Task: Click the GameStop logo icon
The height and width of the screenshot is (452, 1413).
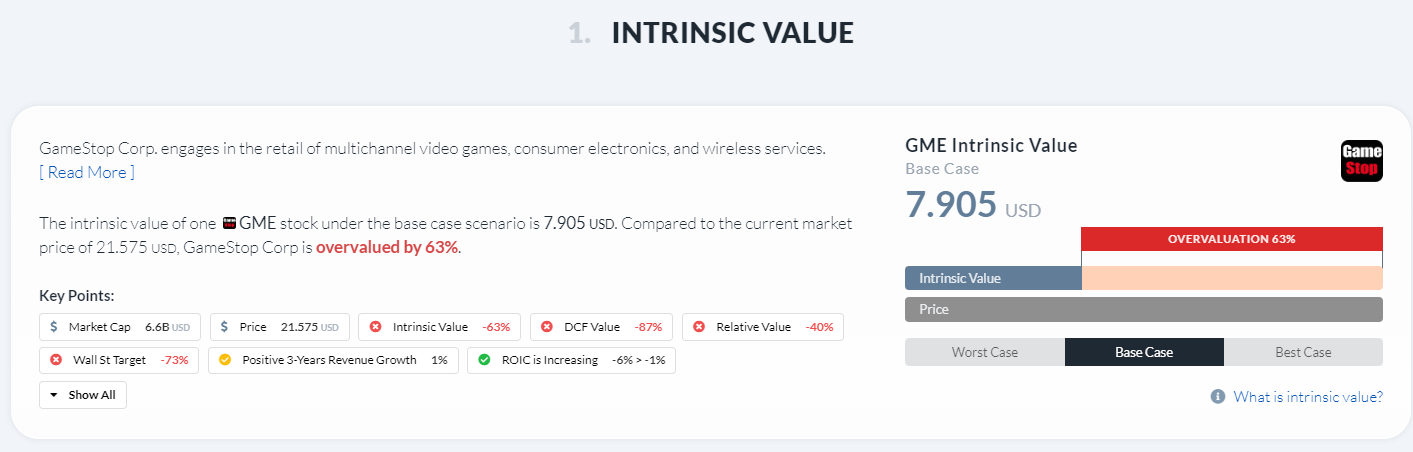Action: (x=1361, y=161)
